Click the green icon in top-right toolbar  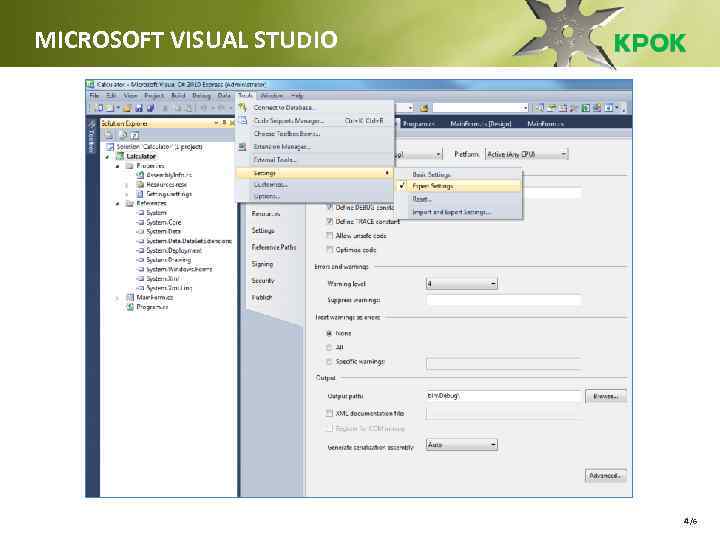tap(586, 108)
